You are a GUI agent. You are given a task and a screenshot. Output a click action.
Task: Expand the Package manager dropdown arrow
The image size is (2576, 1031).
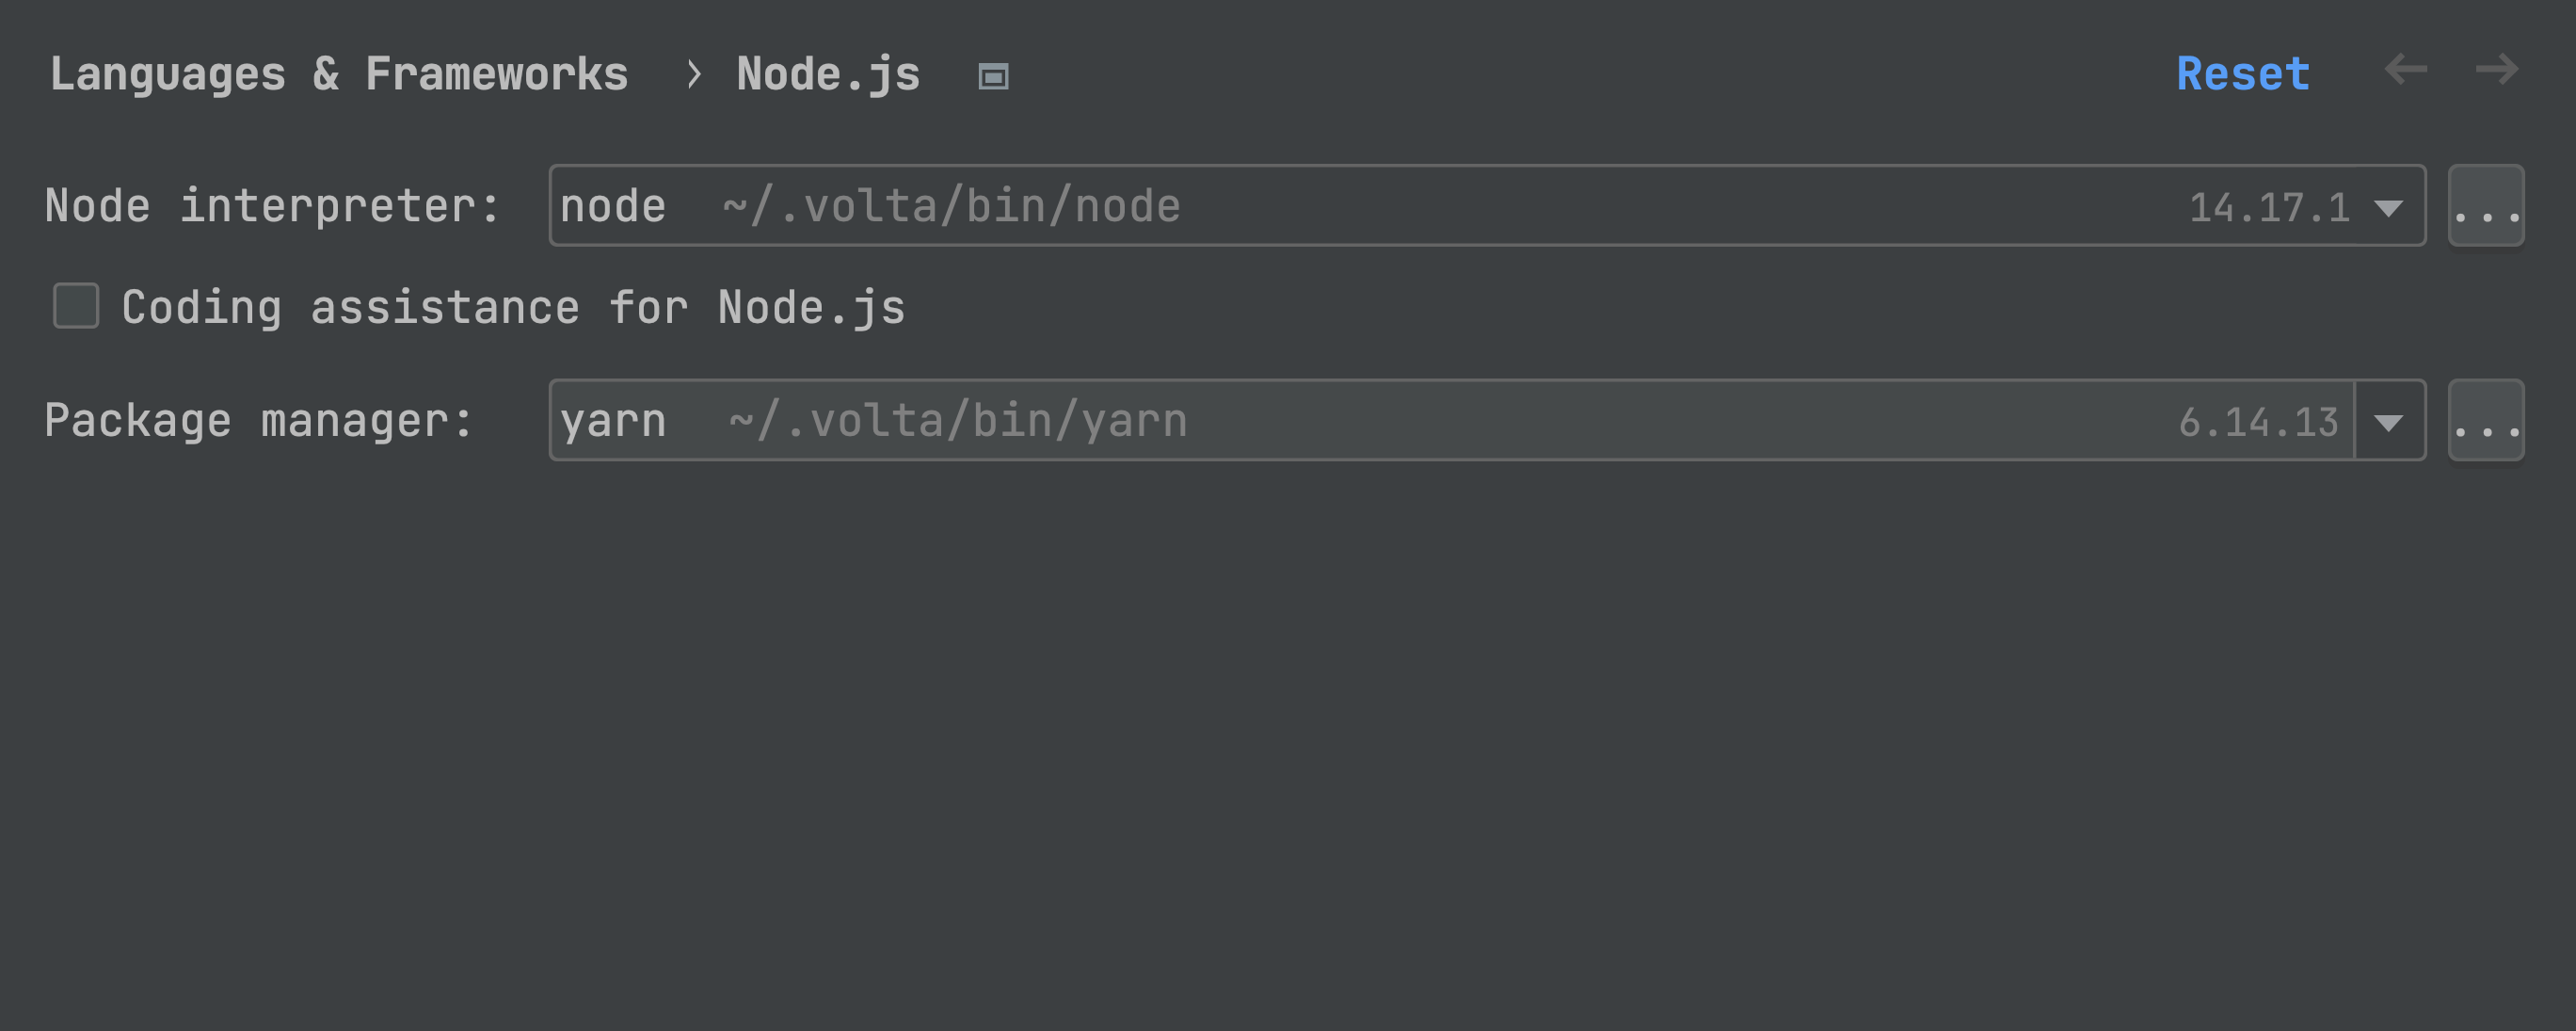point(2389,422)
